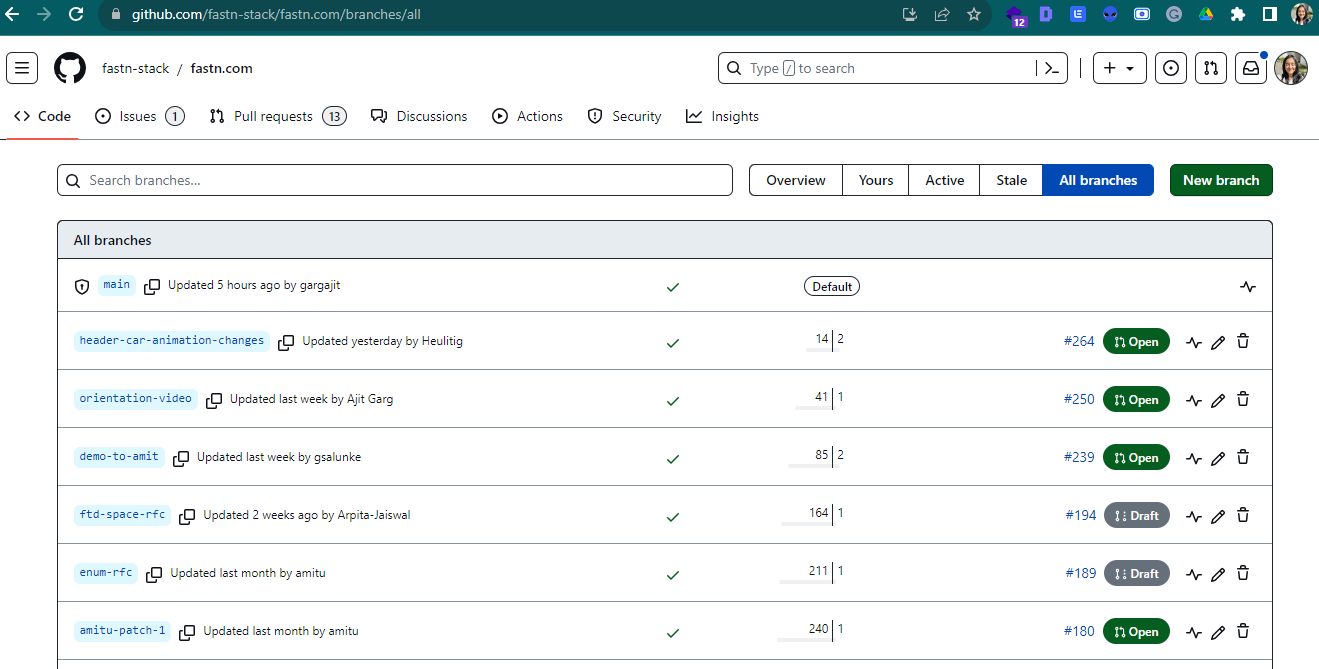
Task: Open the hamburger navigation menu
Action: 22,68
